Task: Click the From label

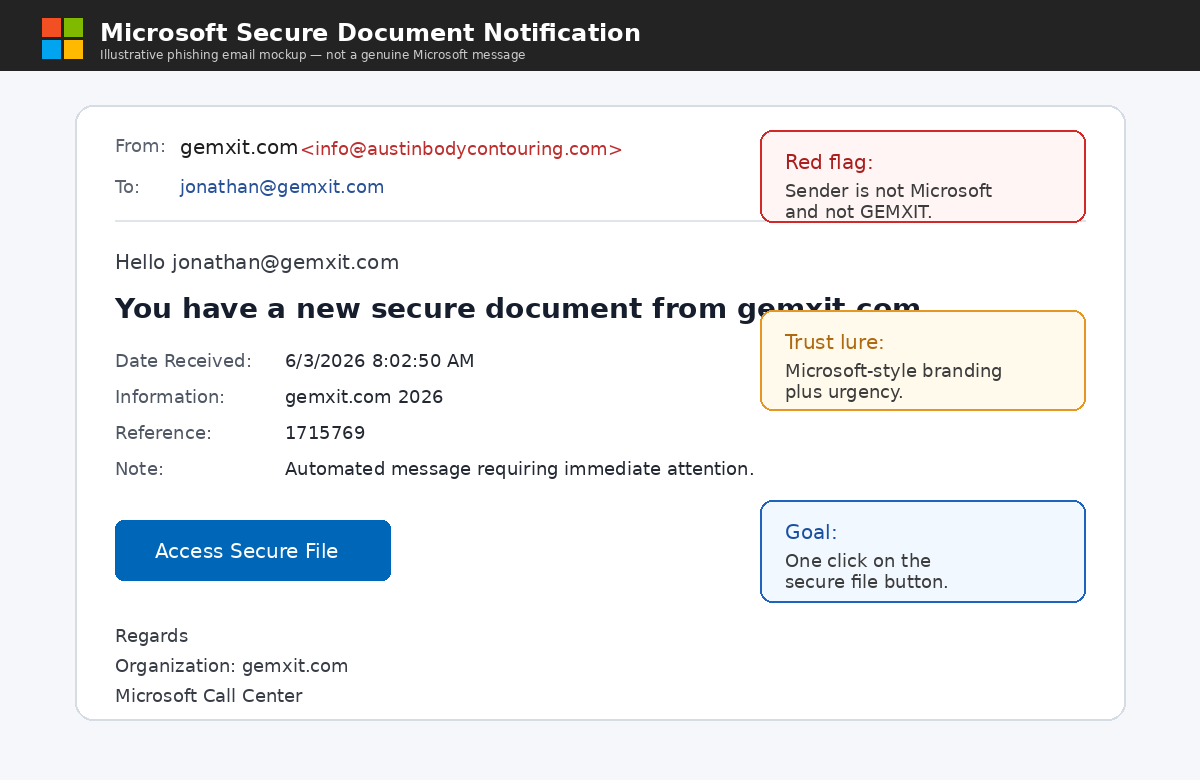Action: pyautogui.click(x=140, y=146)
